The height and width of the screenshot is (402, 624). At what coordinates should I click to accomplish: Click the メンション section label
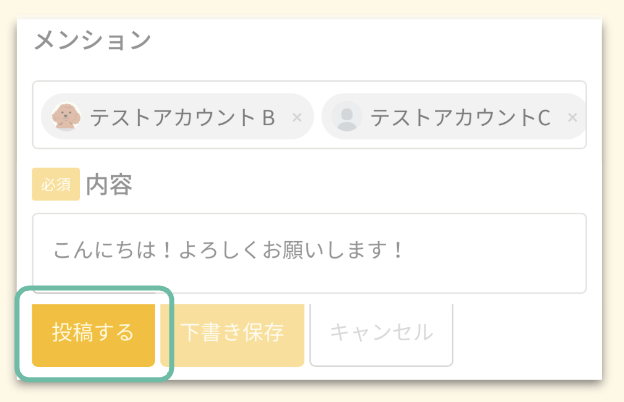click(92, 40)
